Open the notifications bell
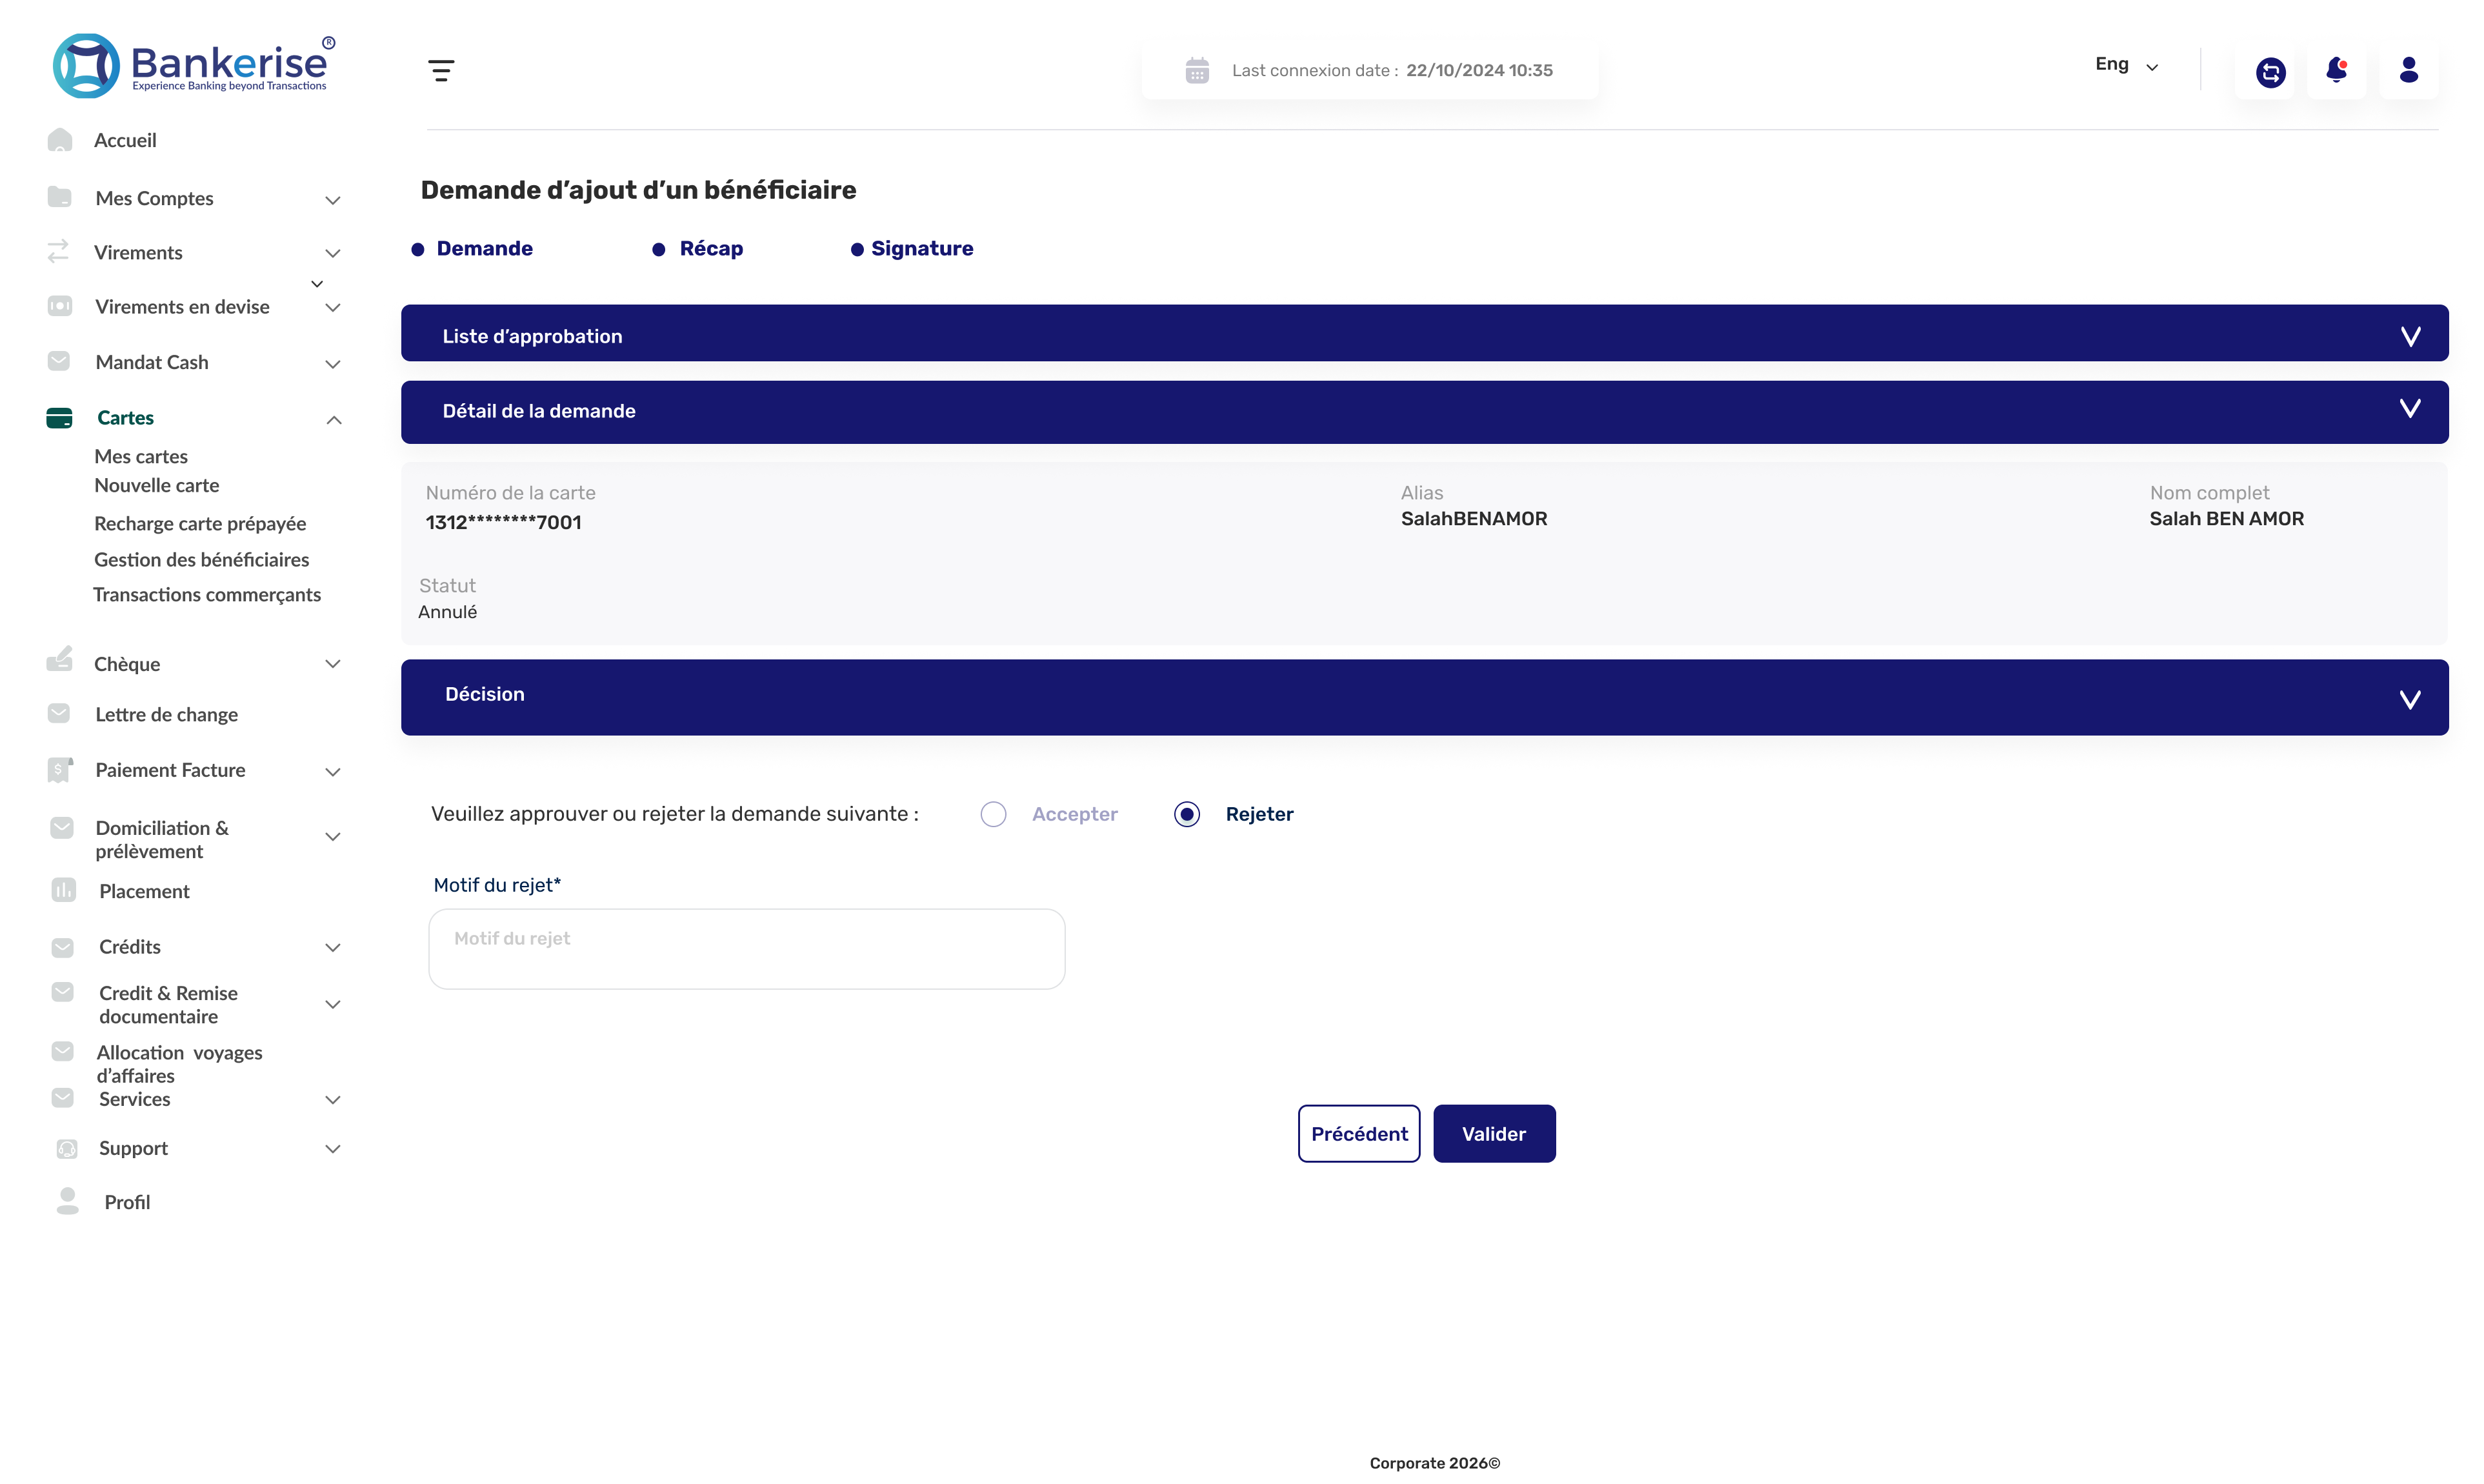Screen dimensions: 2484x1484 click(x=2336, y=69)
